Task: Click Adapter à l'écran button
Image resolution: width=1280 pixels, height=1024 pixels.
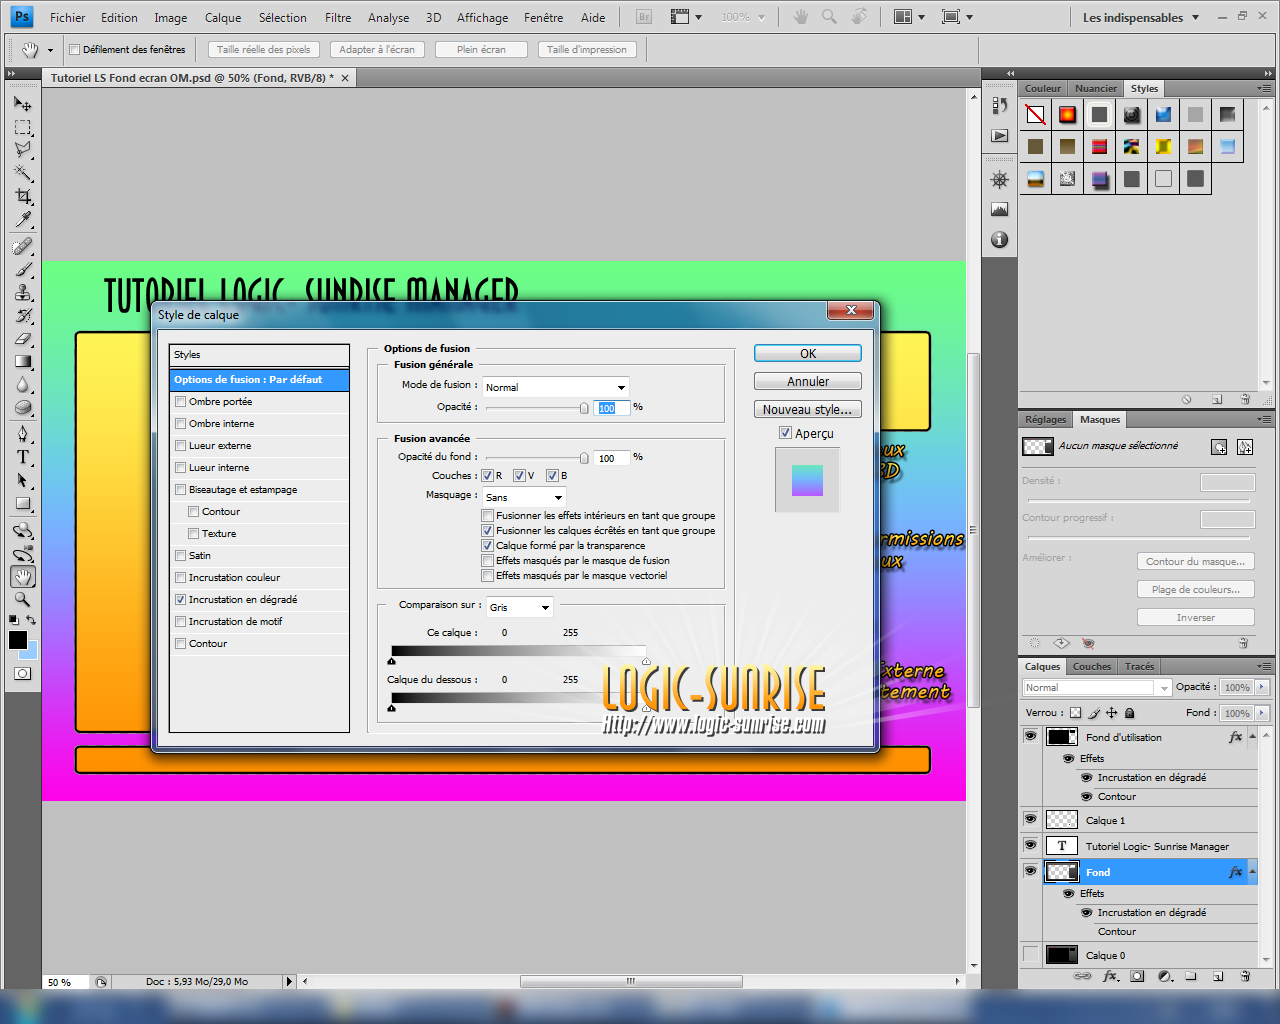Action: click(x=378, y=50)
